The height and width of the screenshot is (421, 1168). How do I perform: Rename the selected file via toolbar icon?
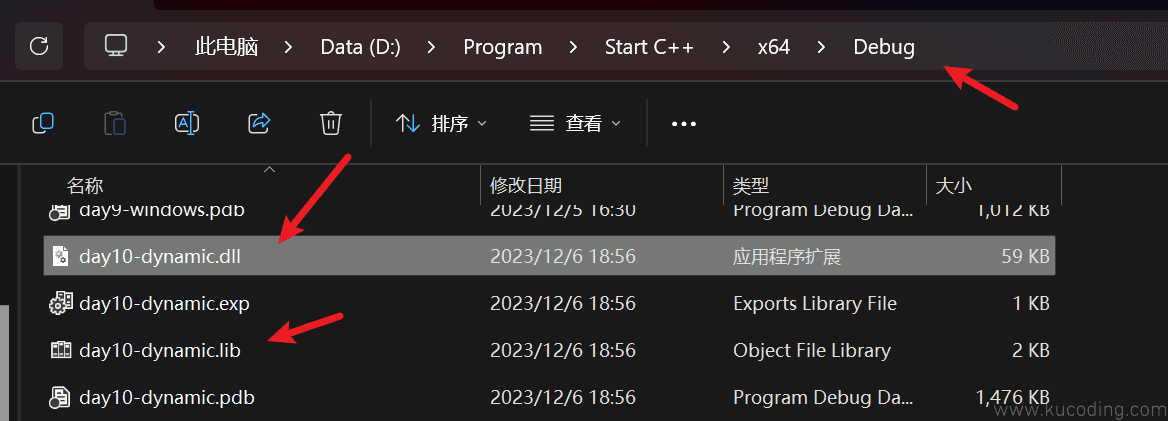(187, 123)
